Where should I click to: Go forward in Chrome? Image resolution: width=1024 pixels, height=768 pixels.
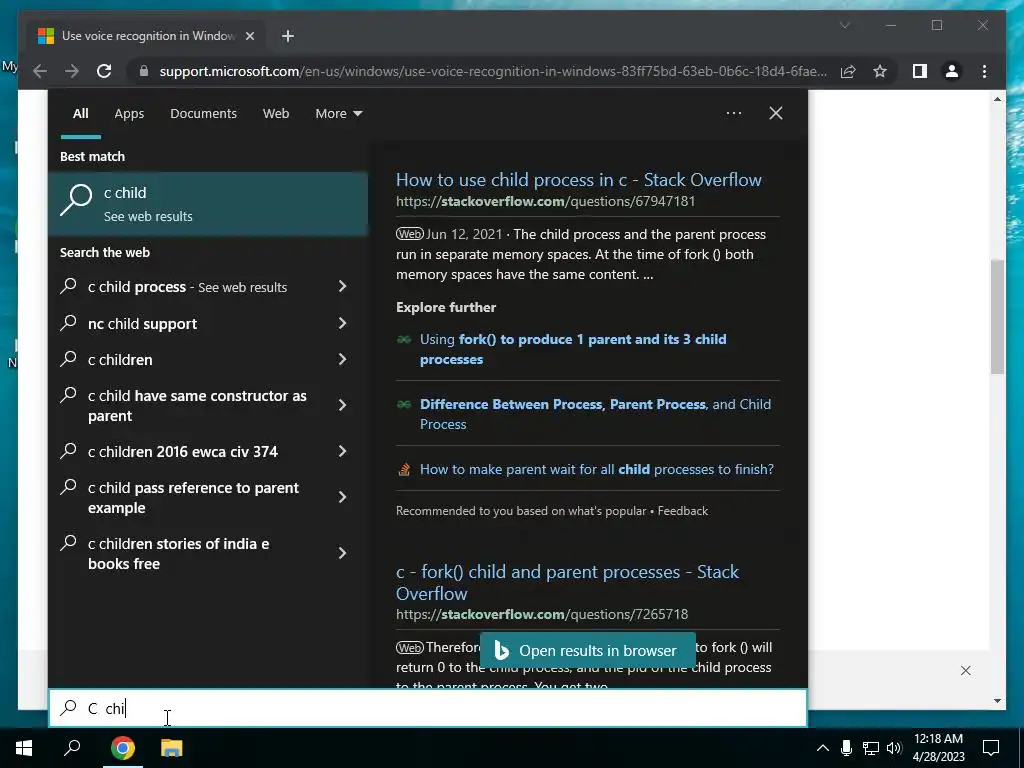click(x=72, y=71)
